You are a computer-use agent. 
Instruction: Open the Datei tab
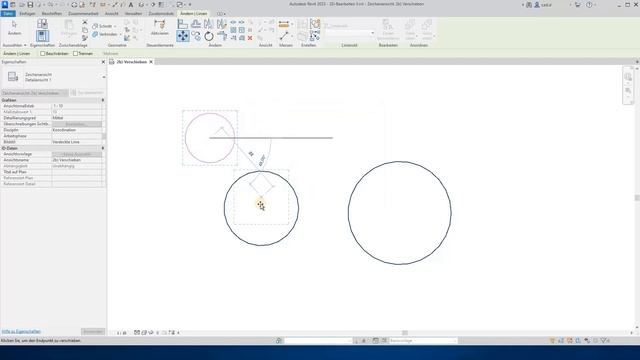click(x=8, y=13)
